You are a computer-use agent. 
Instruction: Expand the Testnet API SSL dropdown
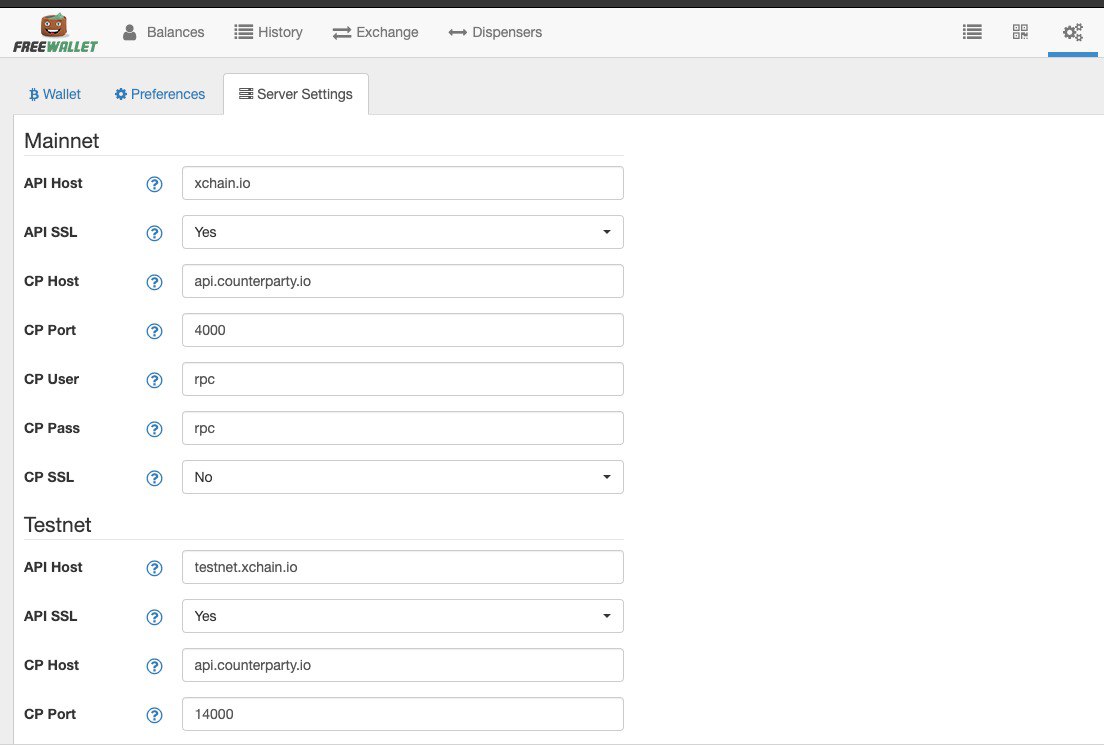point(402,616)
